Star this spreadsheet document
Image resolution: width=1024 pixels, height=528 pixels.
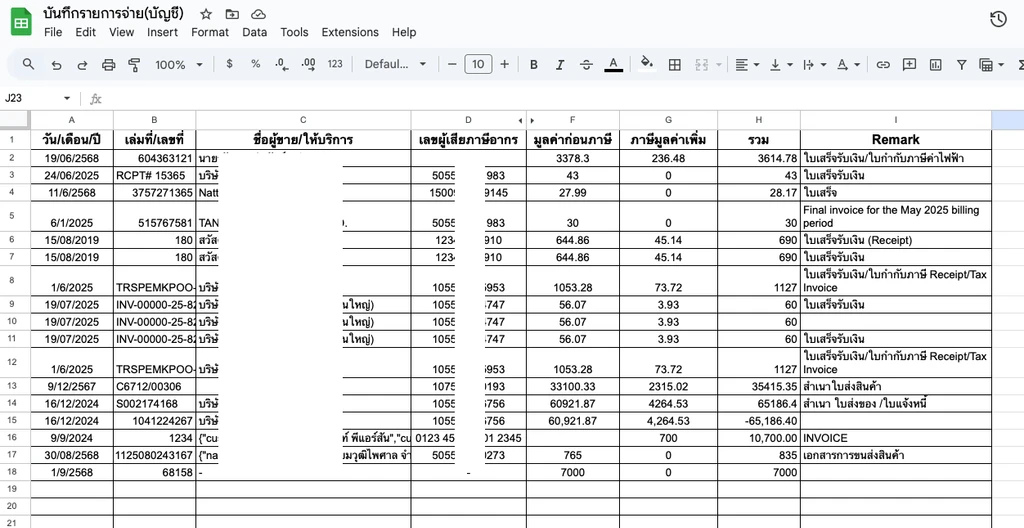[206, 14]
